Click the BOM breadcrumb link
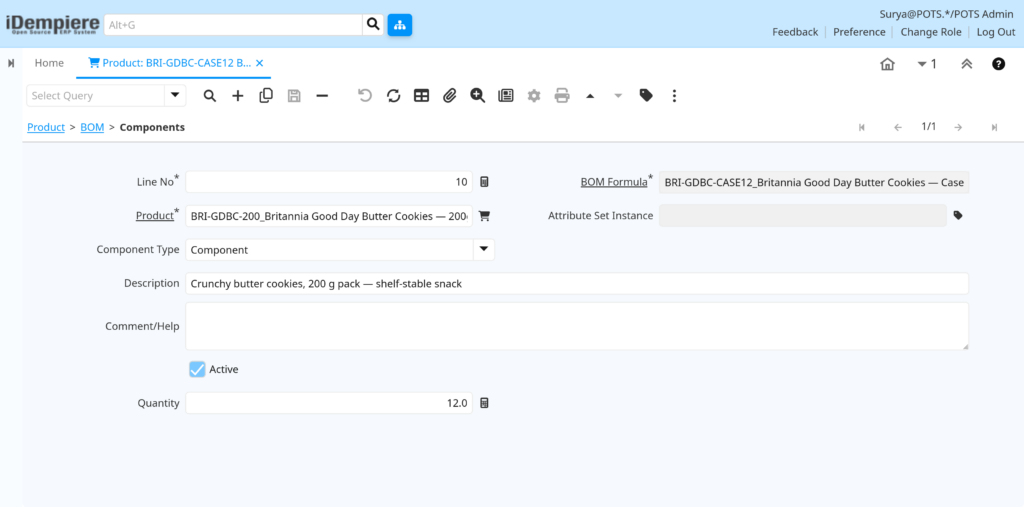The width and height of the screenshot is (1024, 507). click(92, 127)
